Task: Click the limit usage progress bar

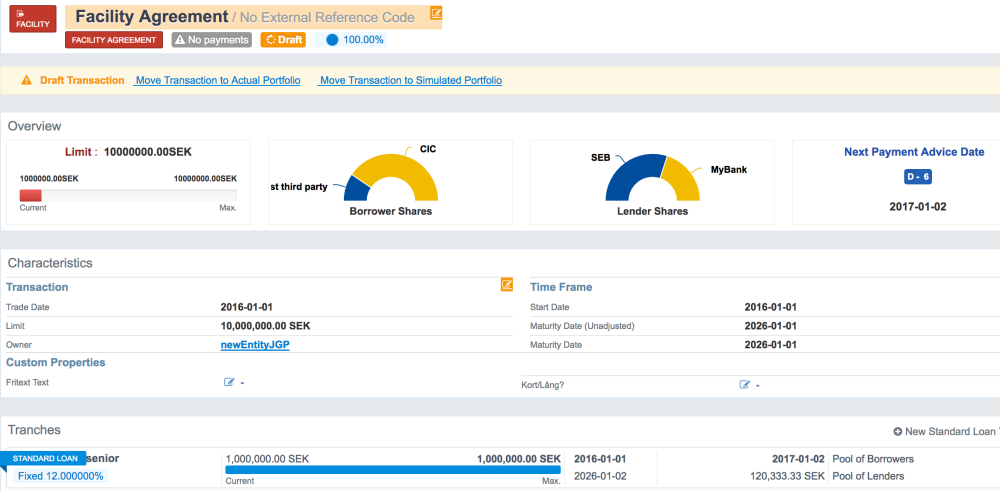Action: [x=128, y=195]
